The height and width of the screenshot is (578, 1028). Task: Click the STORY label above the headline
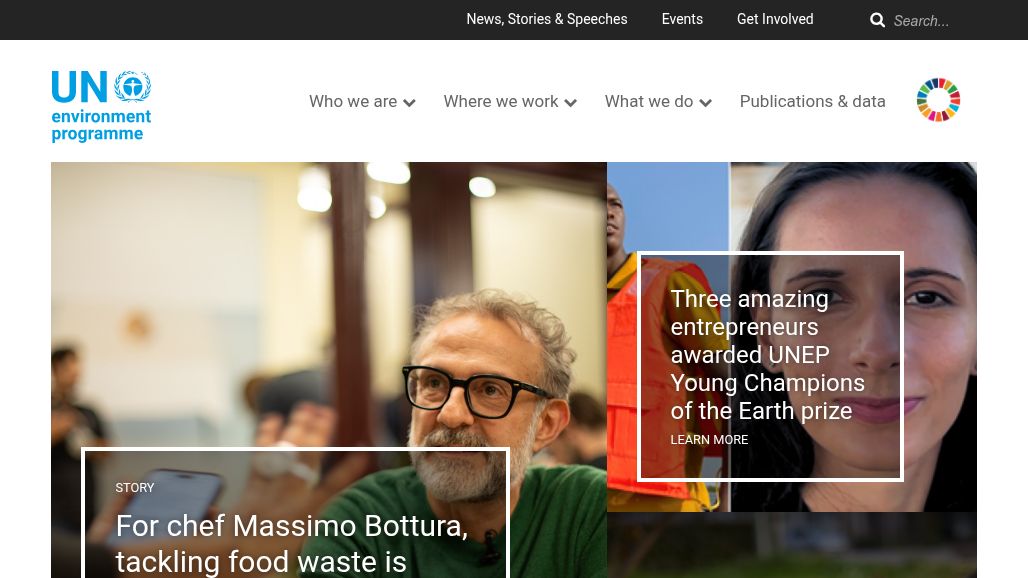coord(134,488)
